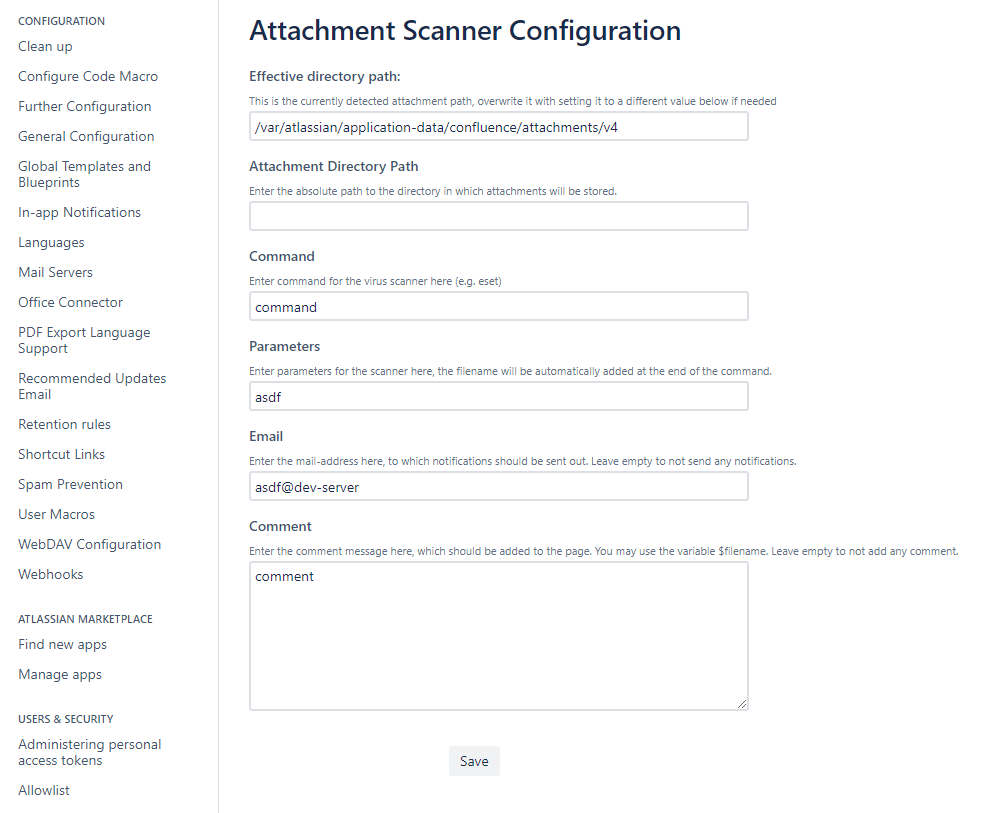Open the Webhooks page

point(50,575)
